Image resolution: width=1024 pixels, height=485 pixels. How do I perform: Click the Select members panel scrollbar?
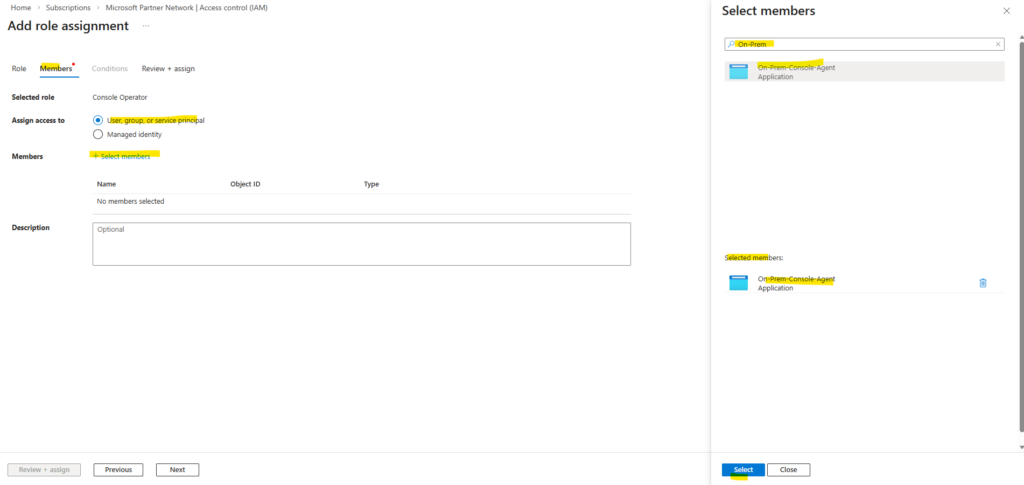(x=1020, y=235)
